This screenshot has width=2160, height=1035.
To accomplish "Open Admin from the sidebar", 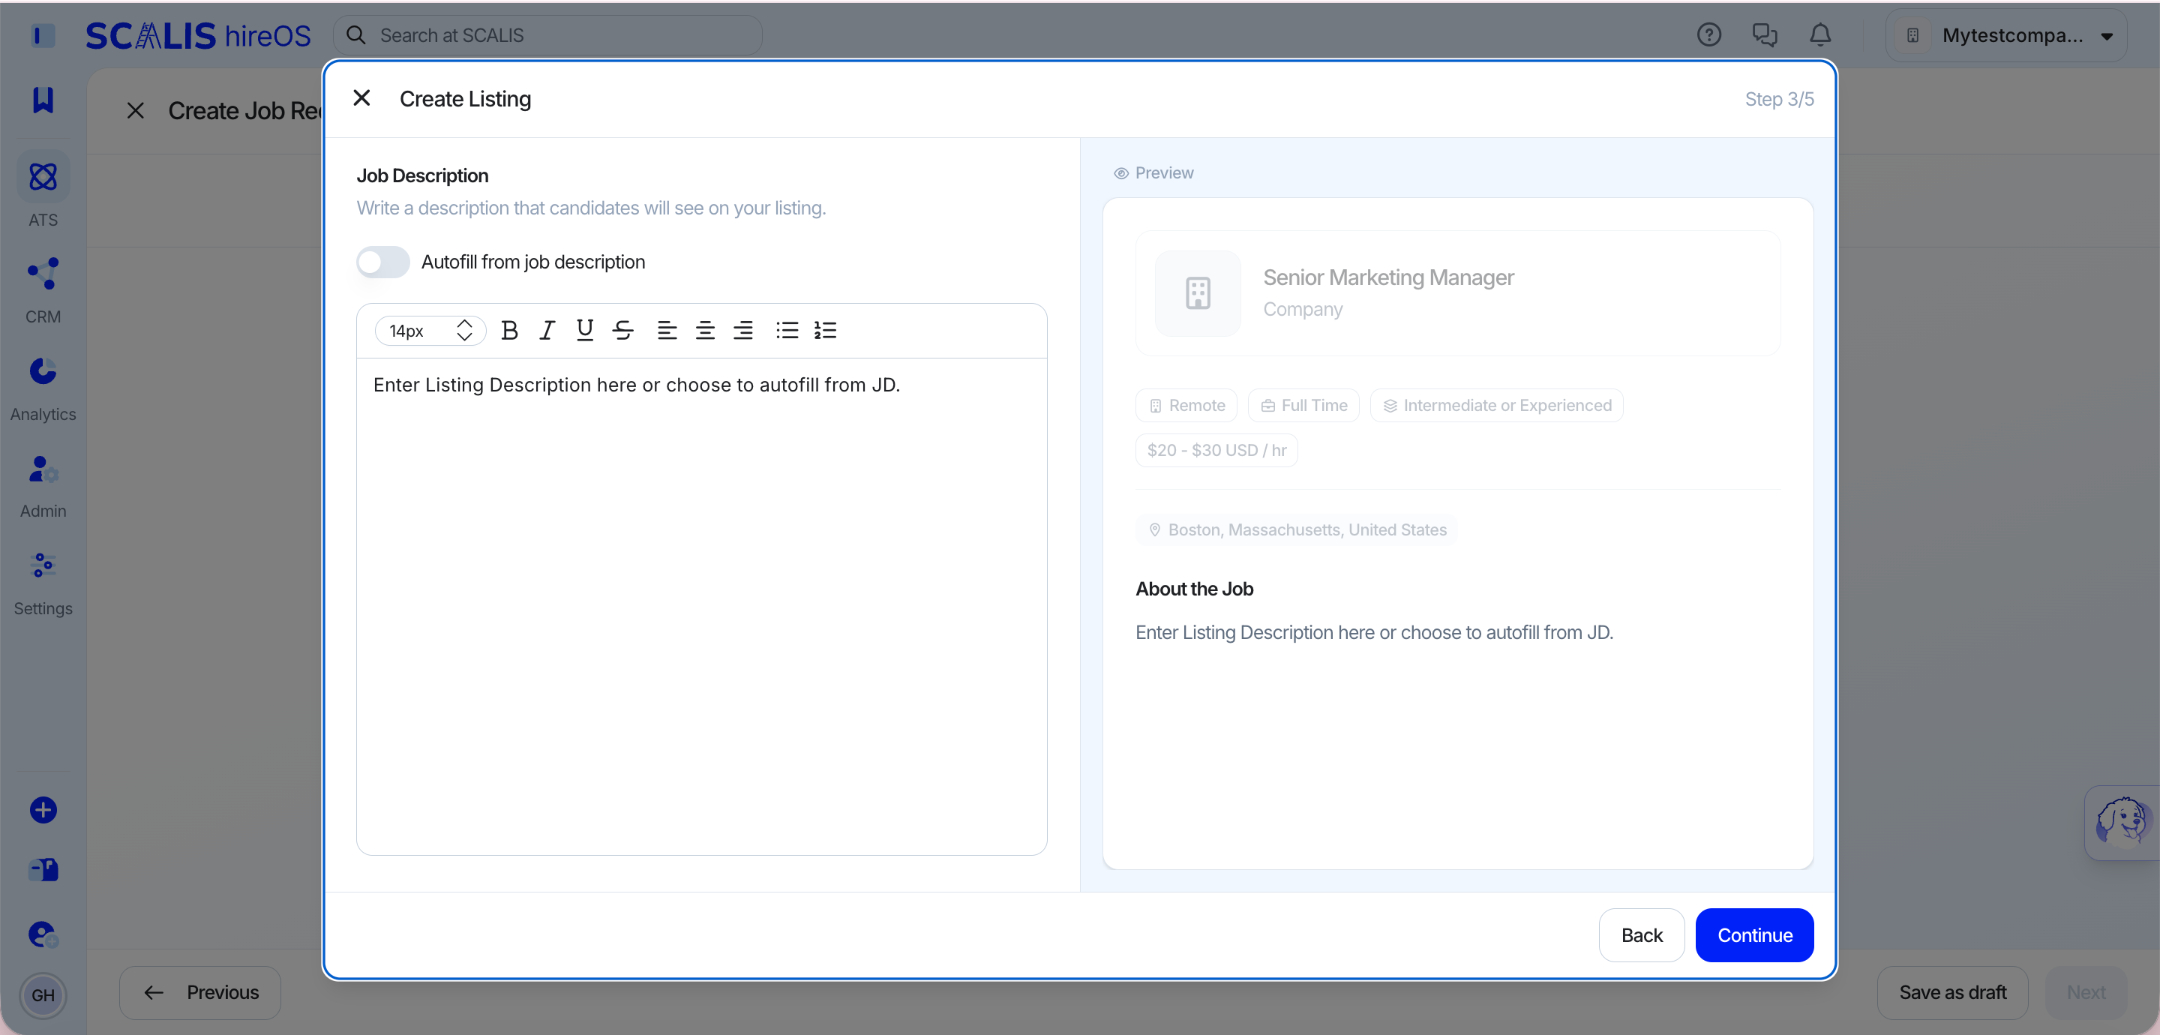I will 43,486.
